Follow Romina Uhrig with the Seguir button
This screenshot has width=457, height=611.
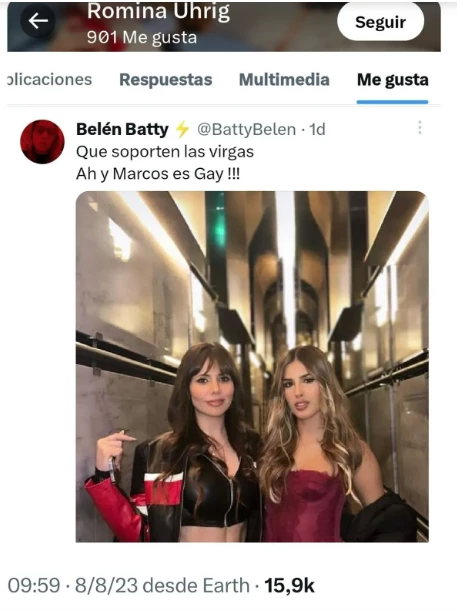[x=380, y=22]
